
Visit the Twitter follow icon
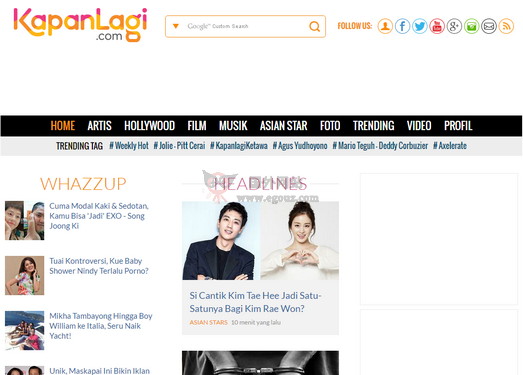(420, 26)
